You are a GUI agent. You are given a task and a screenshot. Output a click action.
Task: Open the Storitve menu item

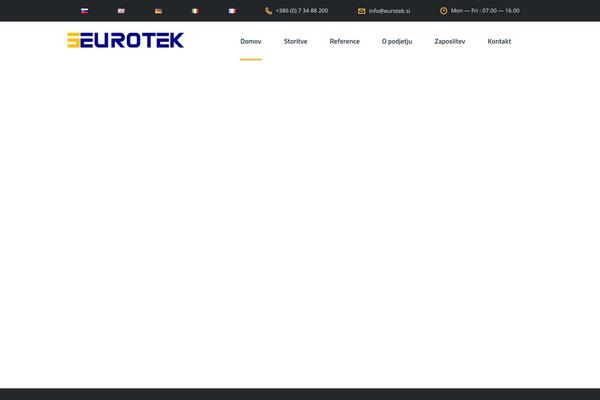pyautogui.click(x=295, y=41)
